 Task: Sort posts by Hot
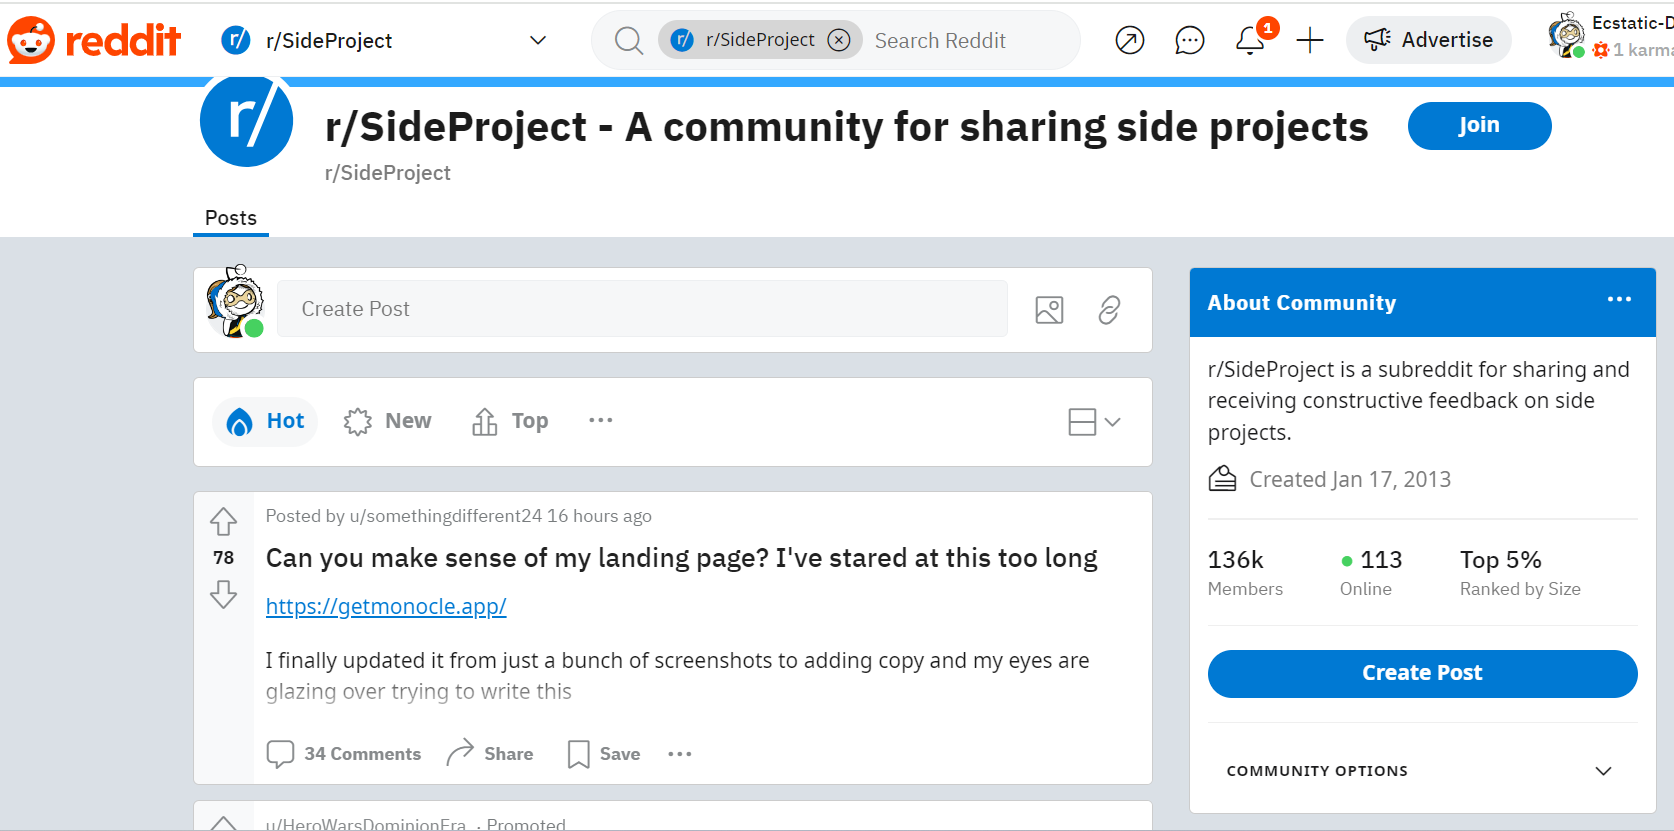coord(265,421)
